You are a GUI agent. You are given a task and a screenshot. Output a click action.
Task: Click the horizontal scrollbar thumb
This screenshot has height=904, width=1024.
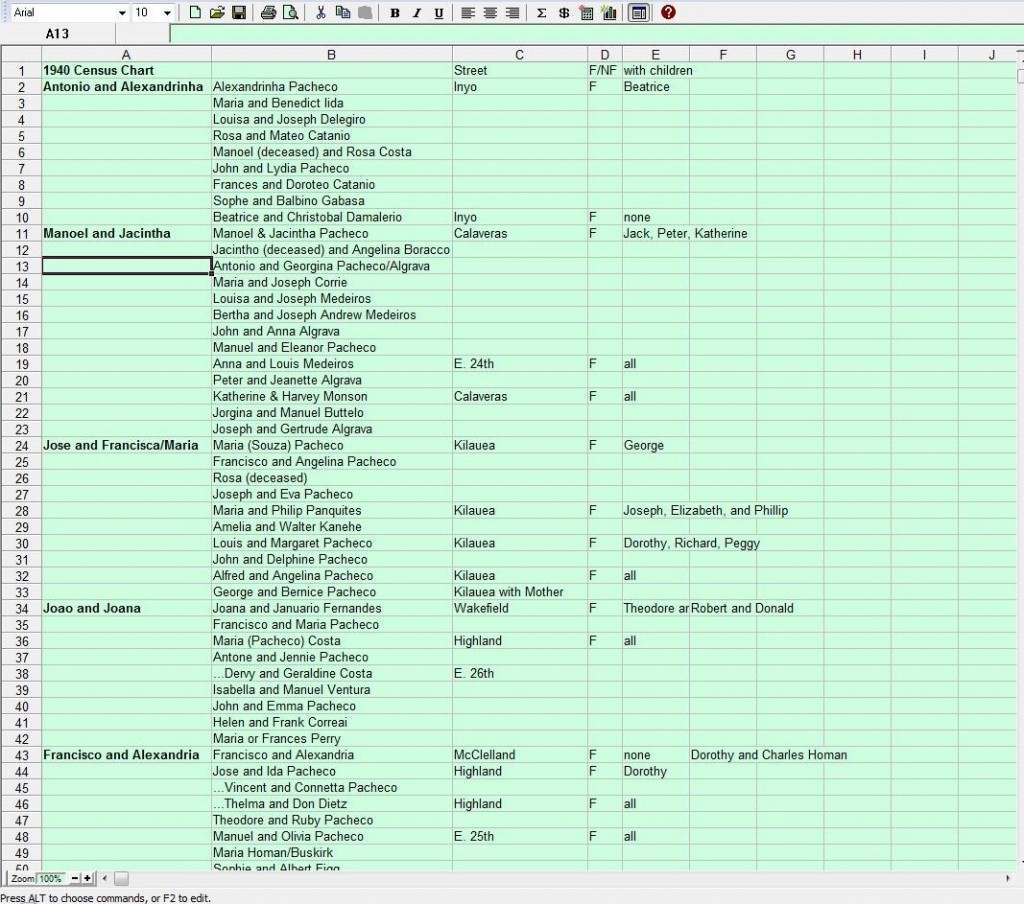click(x=121, y=879)
